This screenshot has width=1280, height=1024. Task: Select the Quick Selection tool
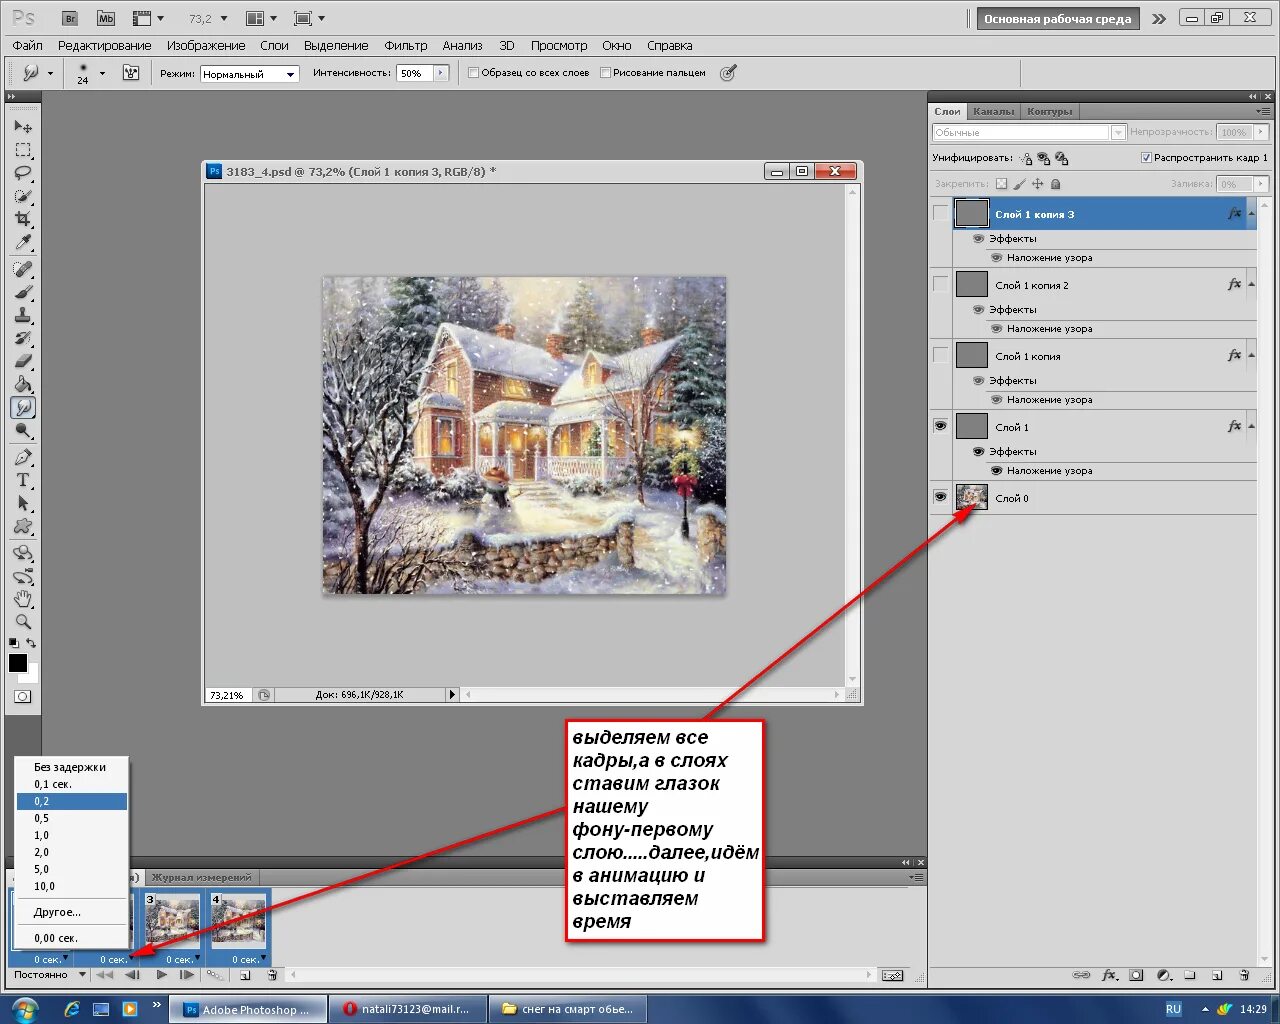tap(23, 196)
